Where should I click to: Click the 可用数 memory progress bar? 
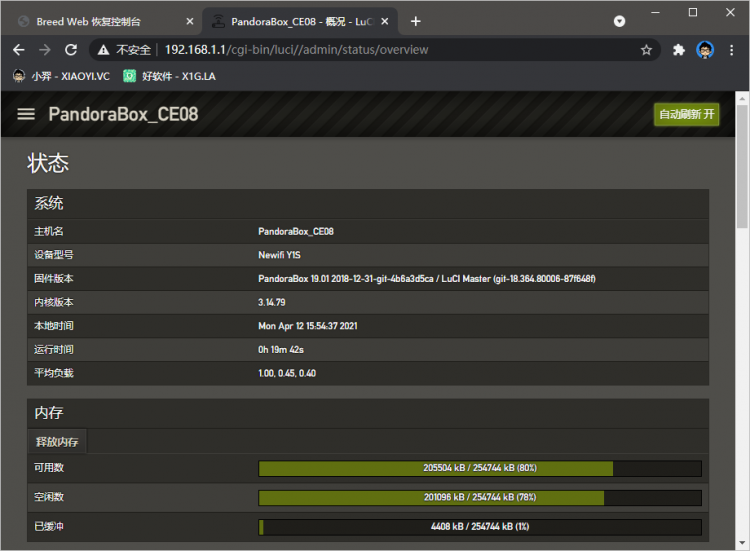tap(480, 468)
